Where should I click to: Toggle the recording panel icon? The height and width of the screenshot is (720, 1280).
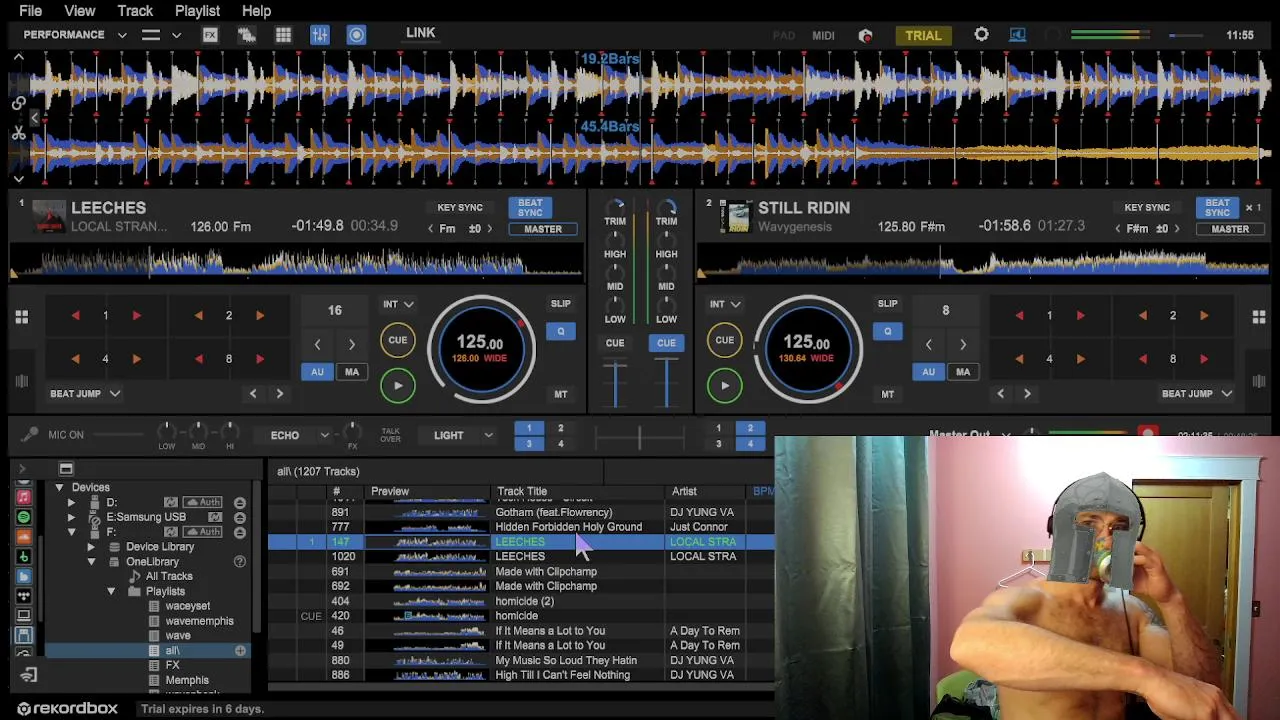pos(356,35)
